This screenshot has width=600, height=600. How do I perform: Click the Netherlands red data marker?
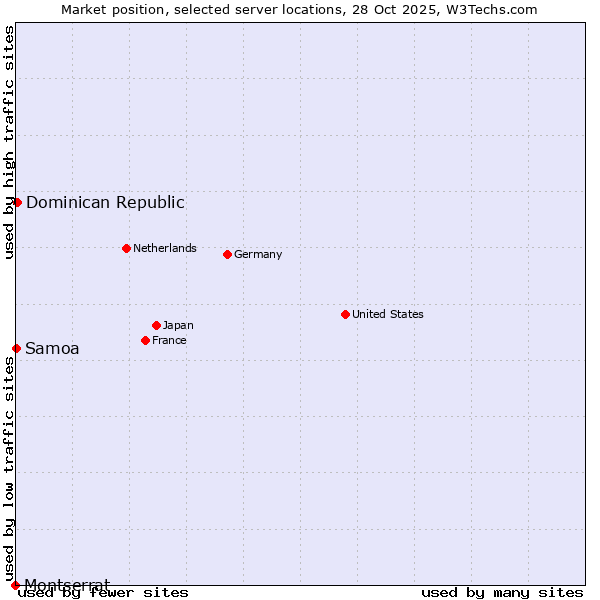(126, 248)
